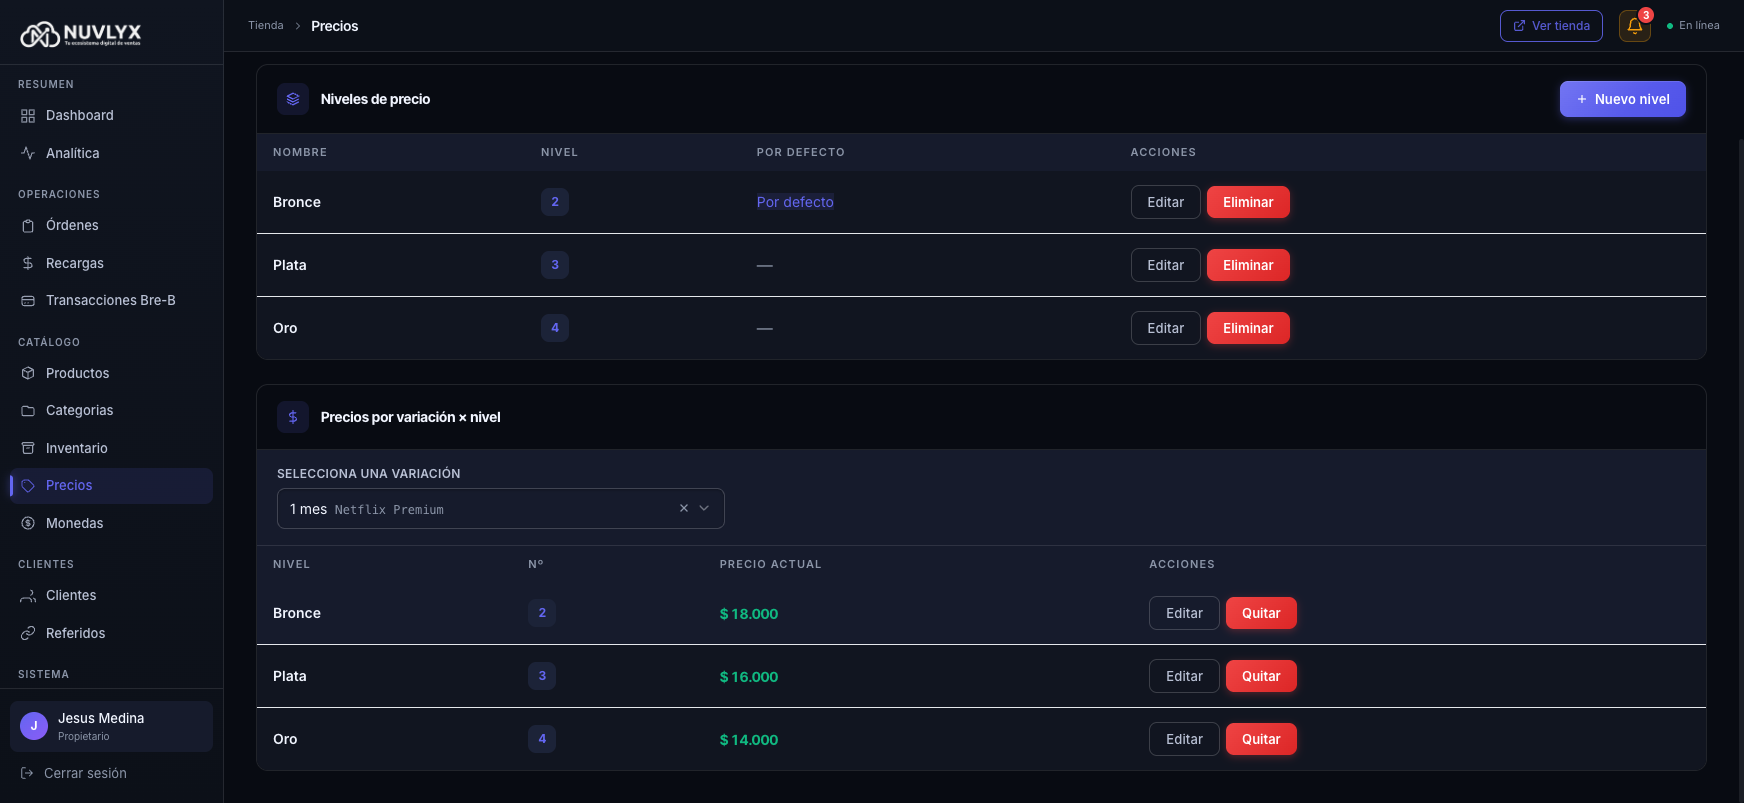This screenshot has height=803, width=1744.
Task: Click the Nuevo nivel button
Action: (1622, 99)
